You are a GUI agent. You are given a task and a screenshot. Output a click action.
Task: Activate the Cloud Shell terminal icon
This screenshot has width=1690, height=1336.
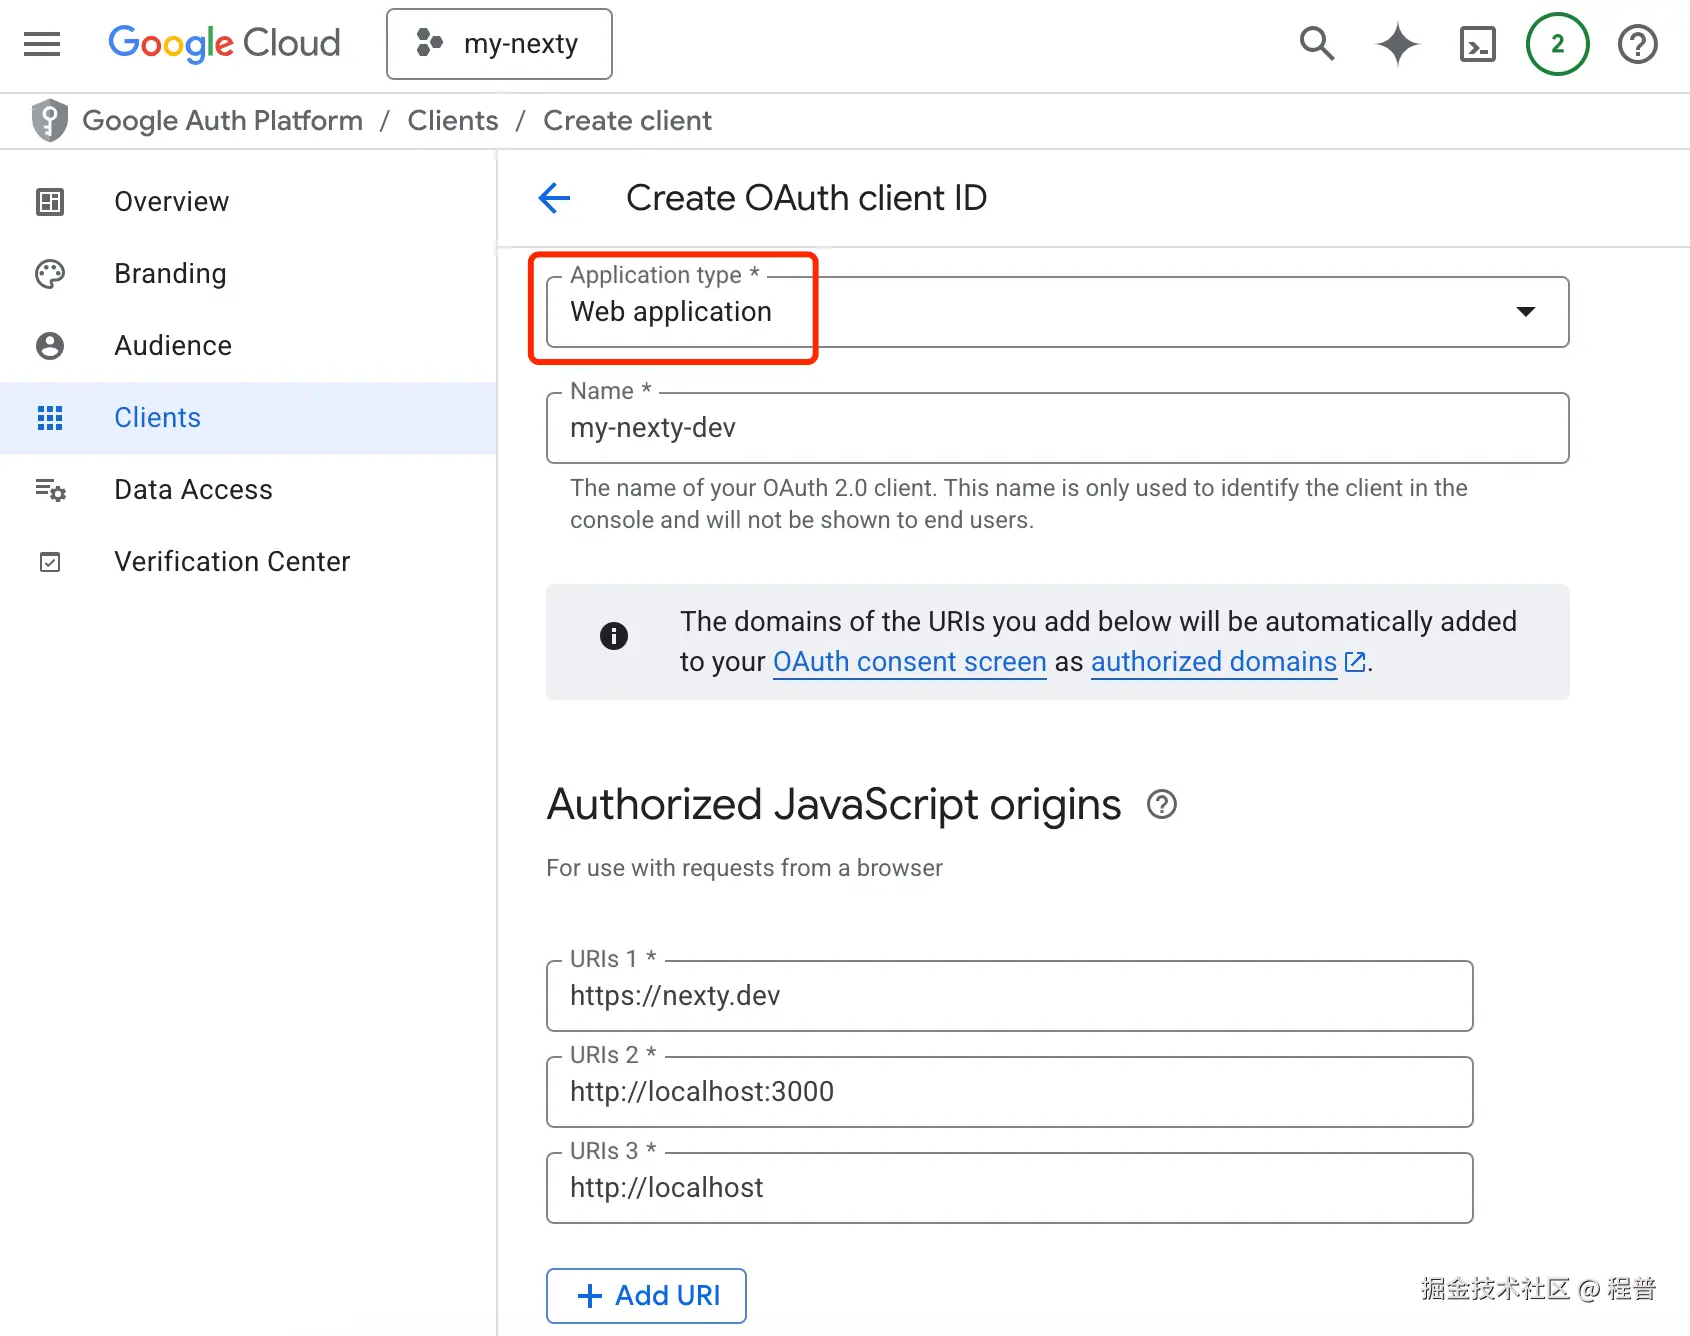[1477, 44]
